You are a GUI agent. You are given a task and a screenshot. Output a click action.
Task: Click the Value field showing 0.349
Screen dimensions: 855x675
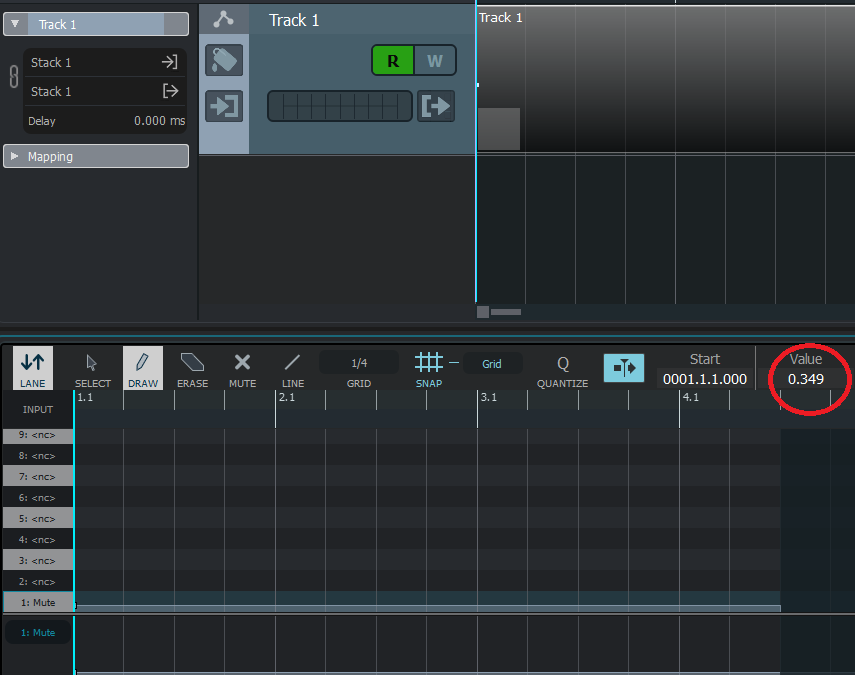(x=805, y=379)
